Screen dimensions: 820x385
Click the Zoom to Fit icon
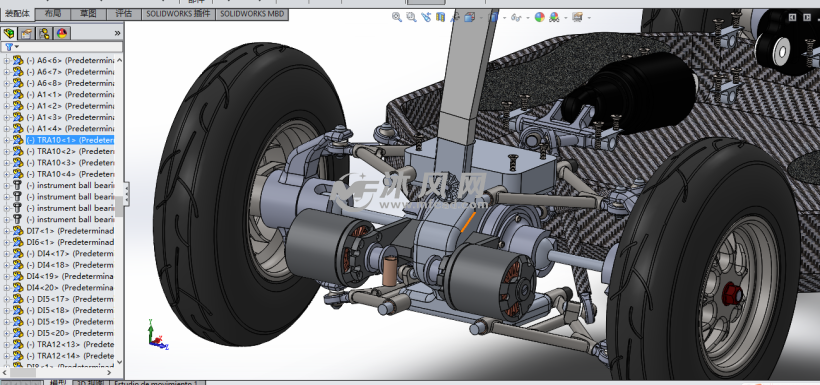pos(397,17)
